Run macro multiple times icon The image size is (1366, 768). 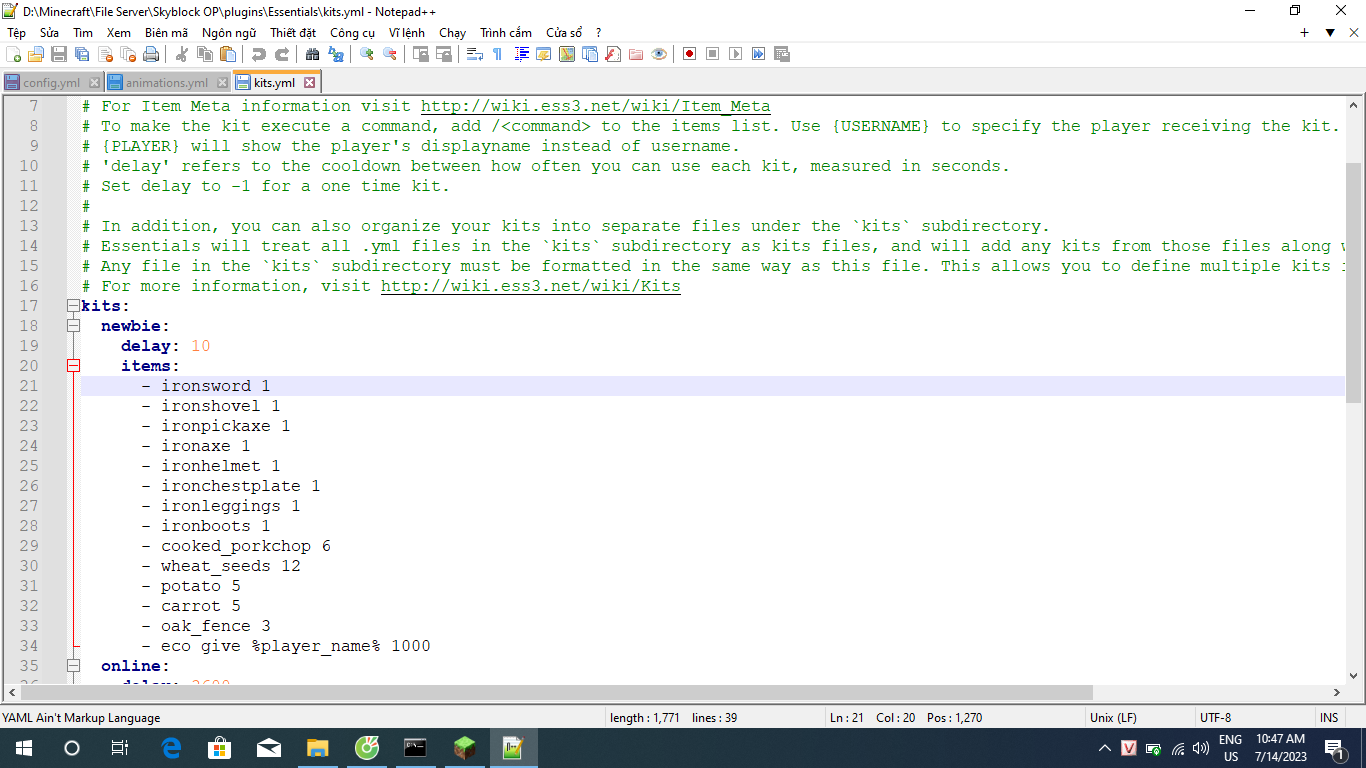point(759,54)
